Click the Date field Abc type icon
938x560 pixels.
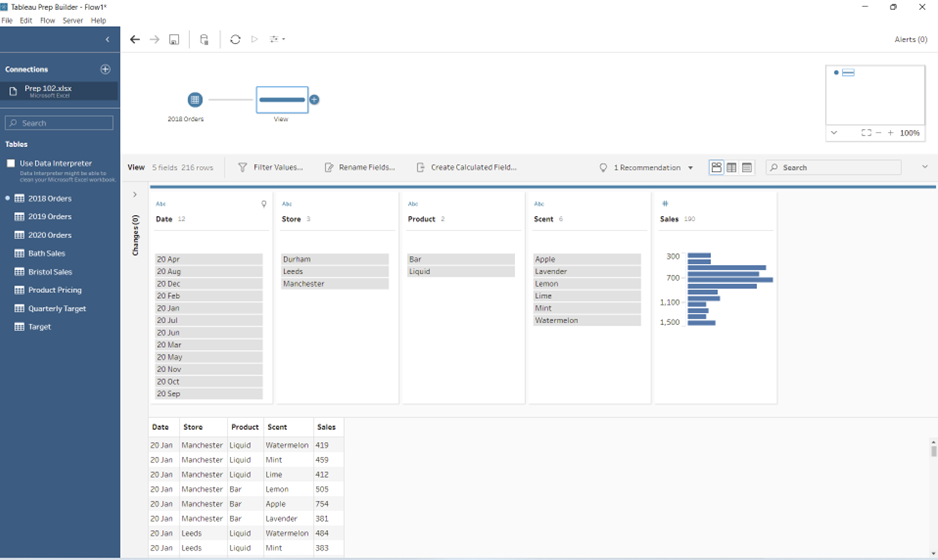coord(160,204)
